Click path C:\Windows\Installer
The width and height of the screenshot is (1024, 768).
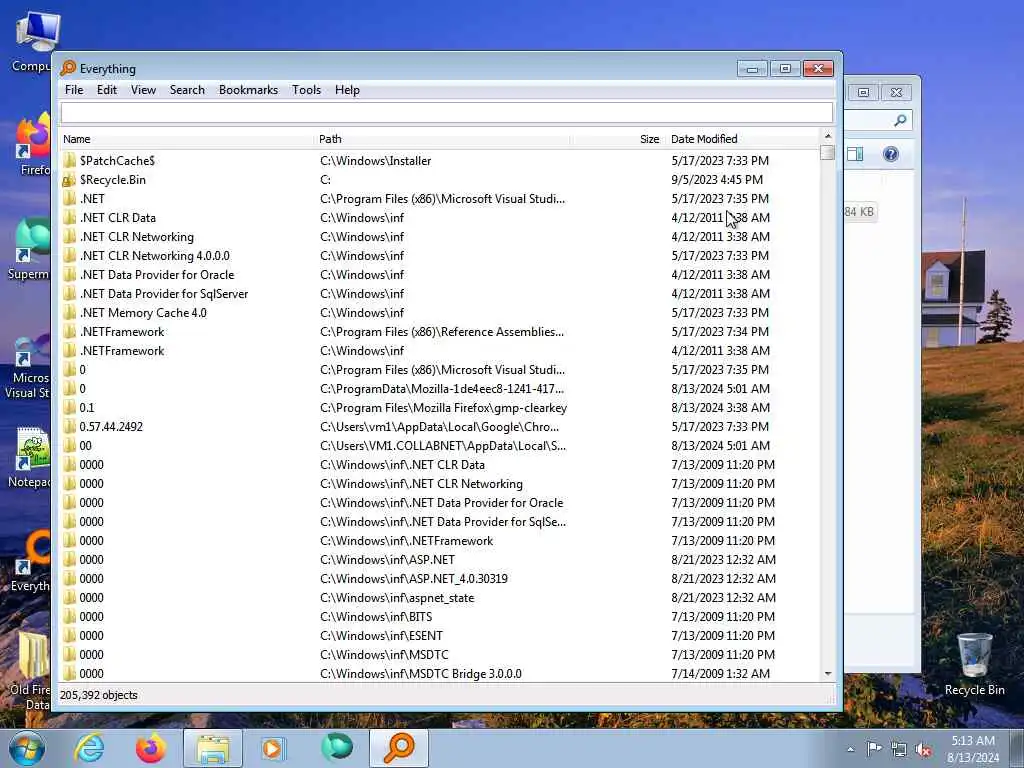pos(376,161)
